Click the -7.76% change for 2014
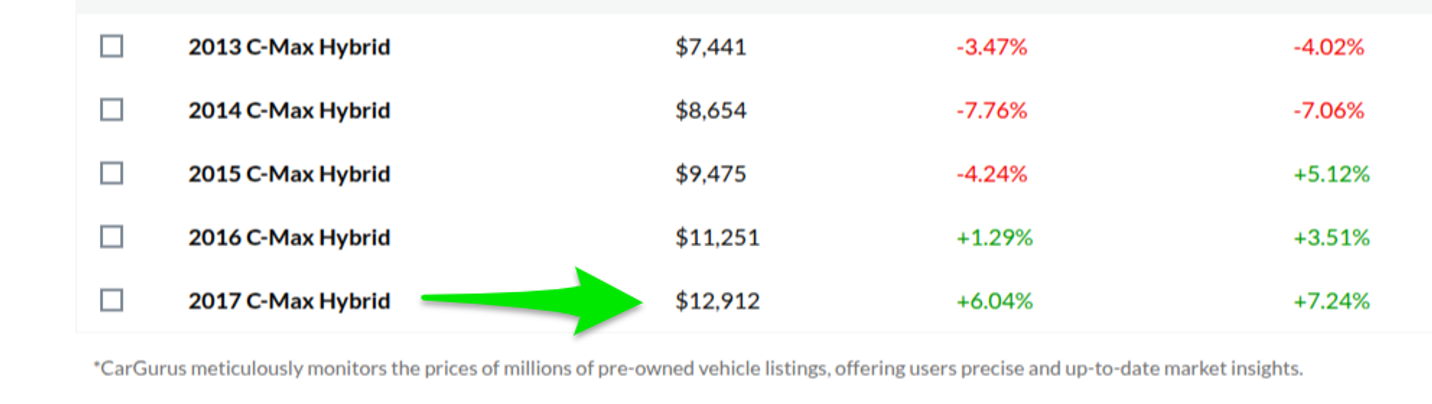 (991, 110)
